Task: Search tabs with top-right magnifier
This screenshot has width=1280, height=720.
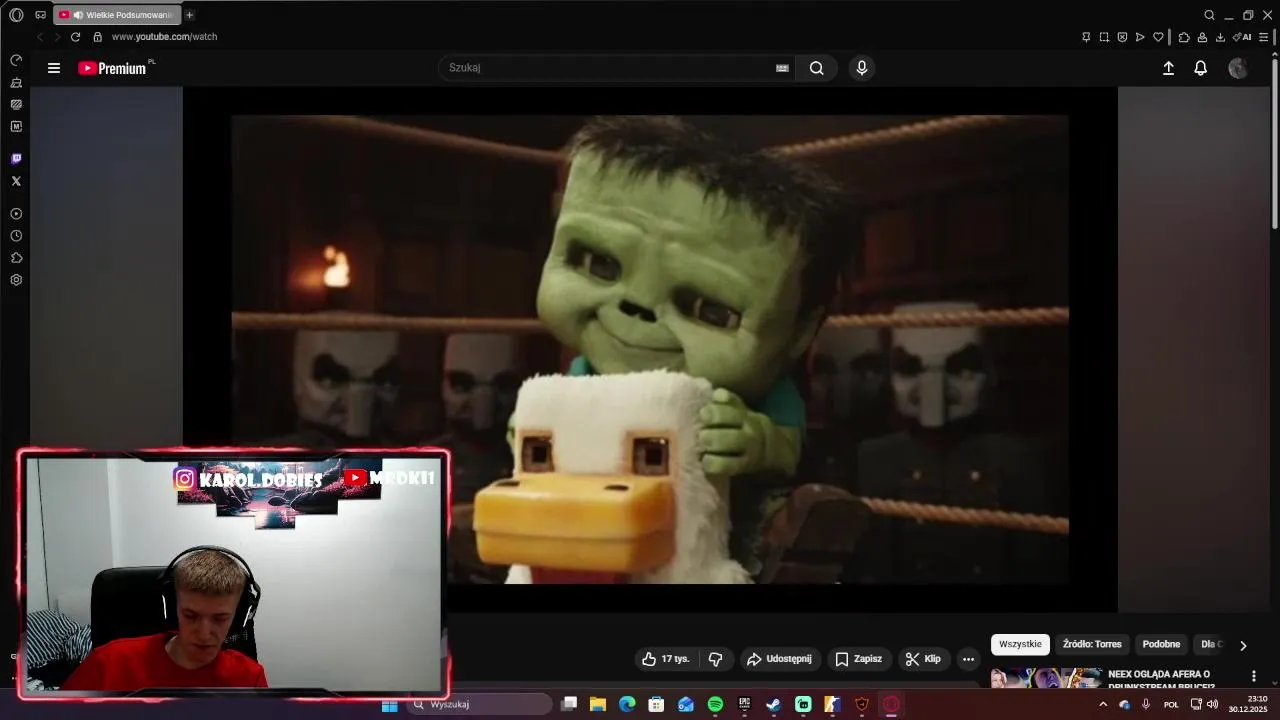Action: [1209, 15]
